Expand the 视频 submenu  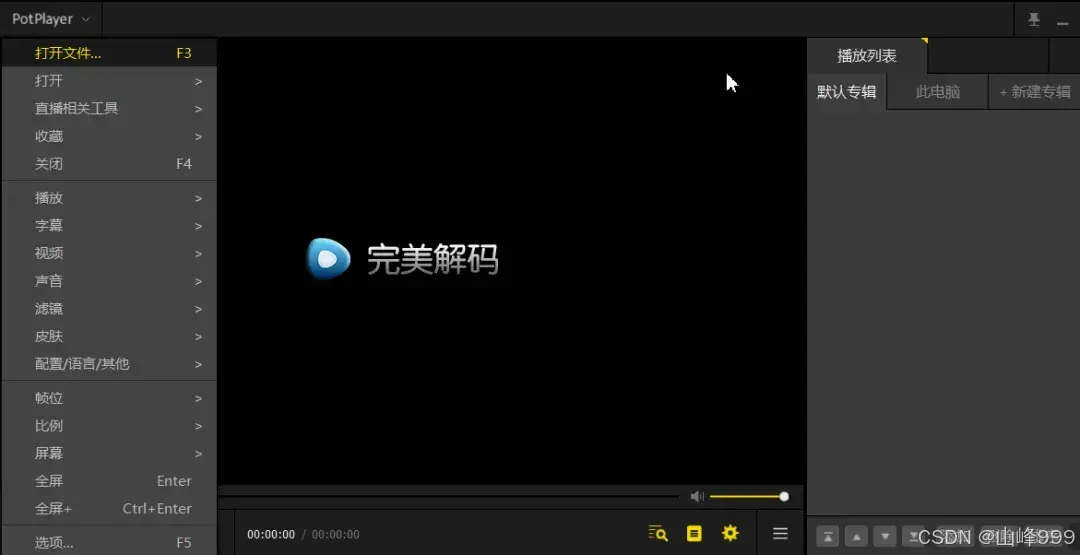tap(110, 253)
